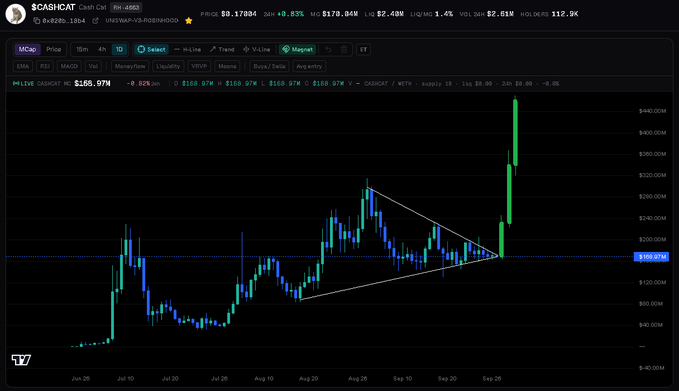Click the Jul 10 date axis label

pyautogui.click(x=126, y=378)
